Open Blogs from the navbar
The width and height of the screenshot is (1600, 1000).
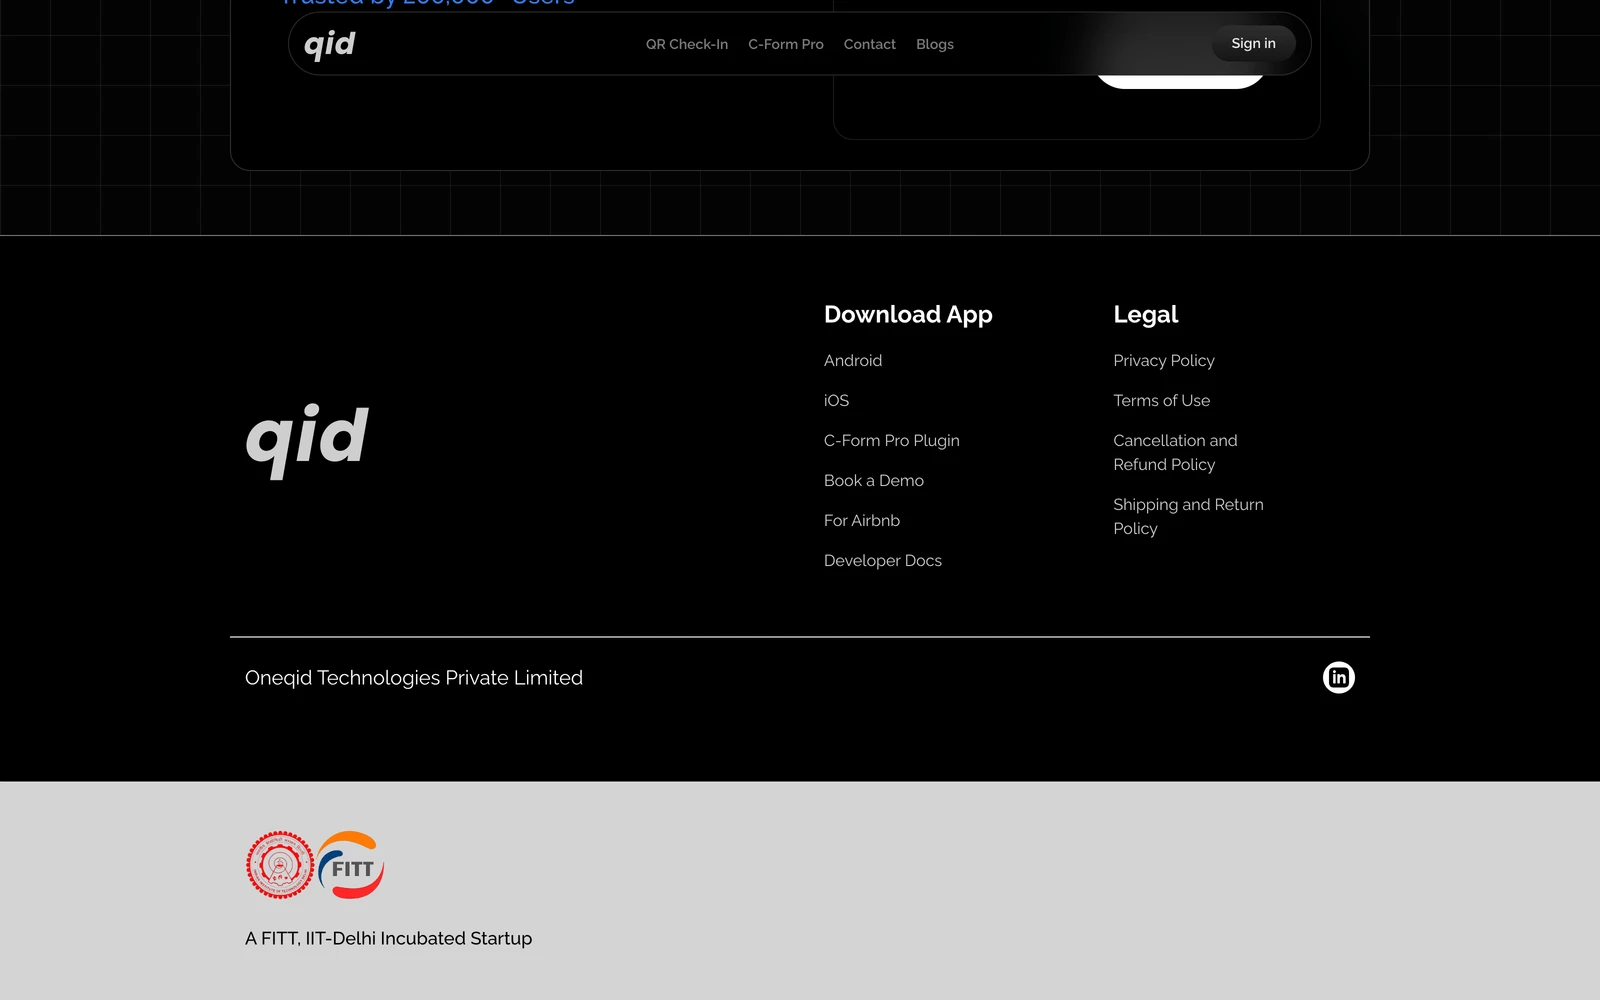[x=935, y=44]
